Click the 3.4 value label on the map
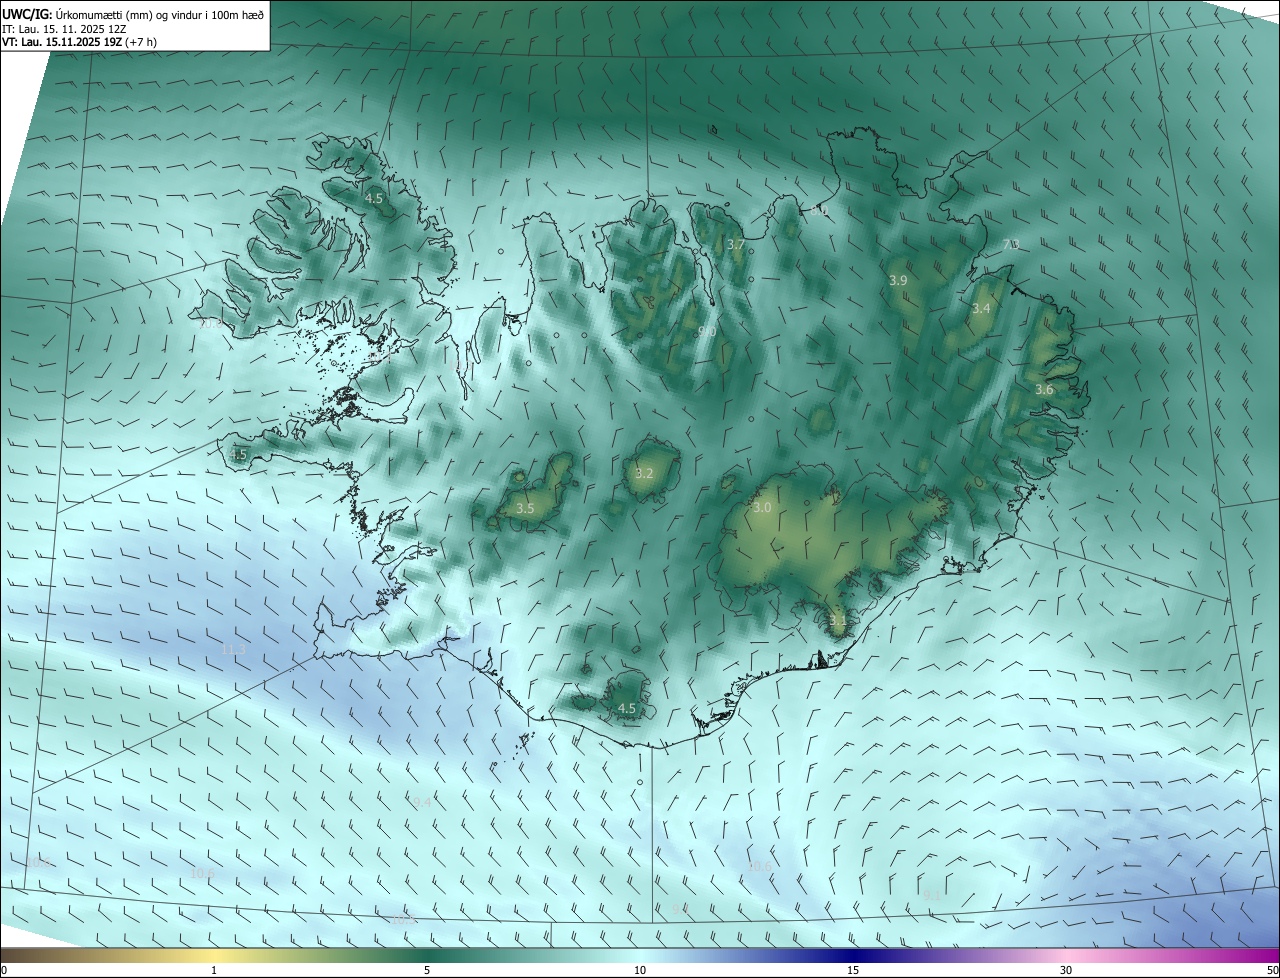The height and width of the screenshot is (978, 1280). click(x=981, y=309)
